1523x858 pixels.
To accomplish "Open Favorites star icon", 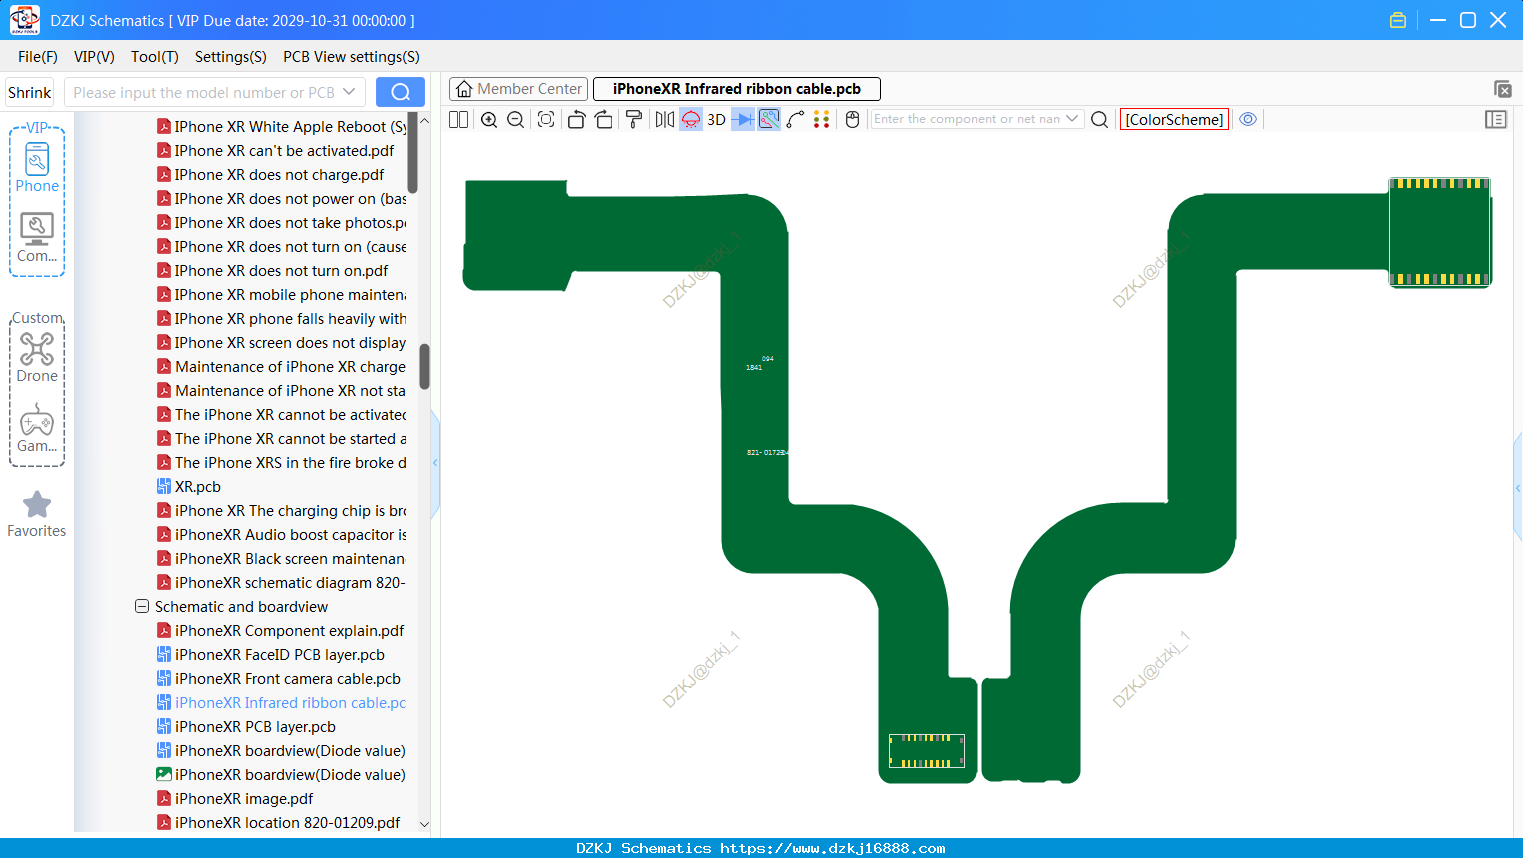I will pos(37,514).
